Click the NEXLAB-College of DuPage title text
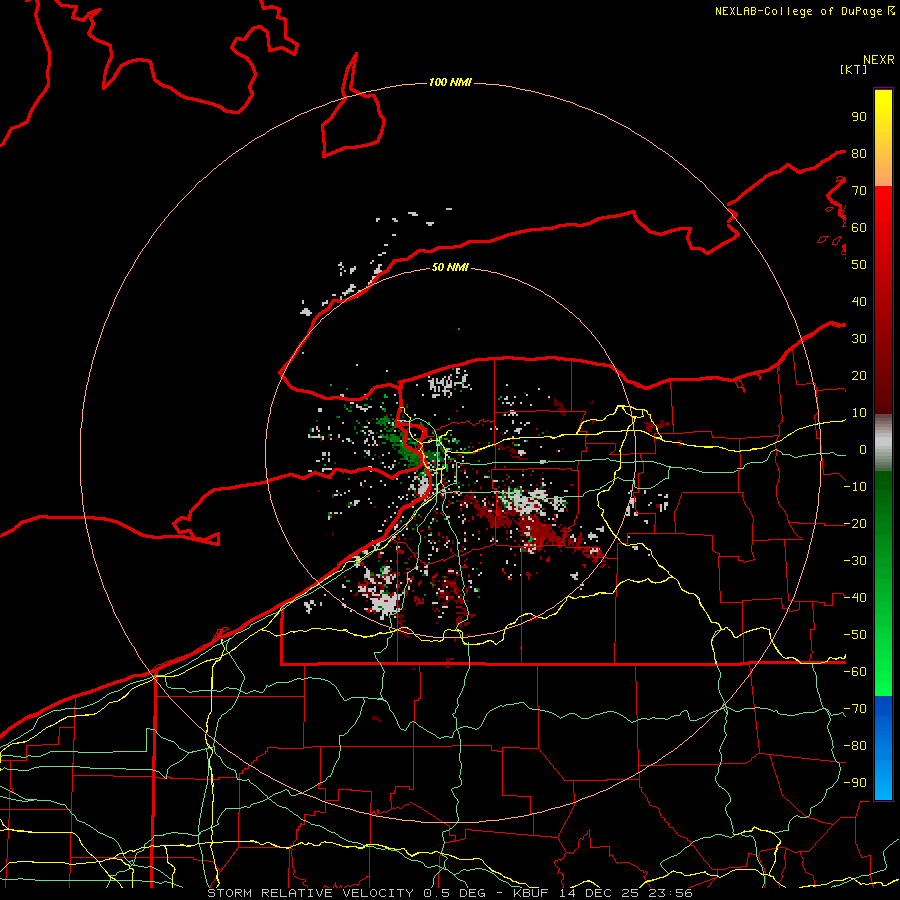 click(798, 11)
